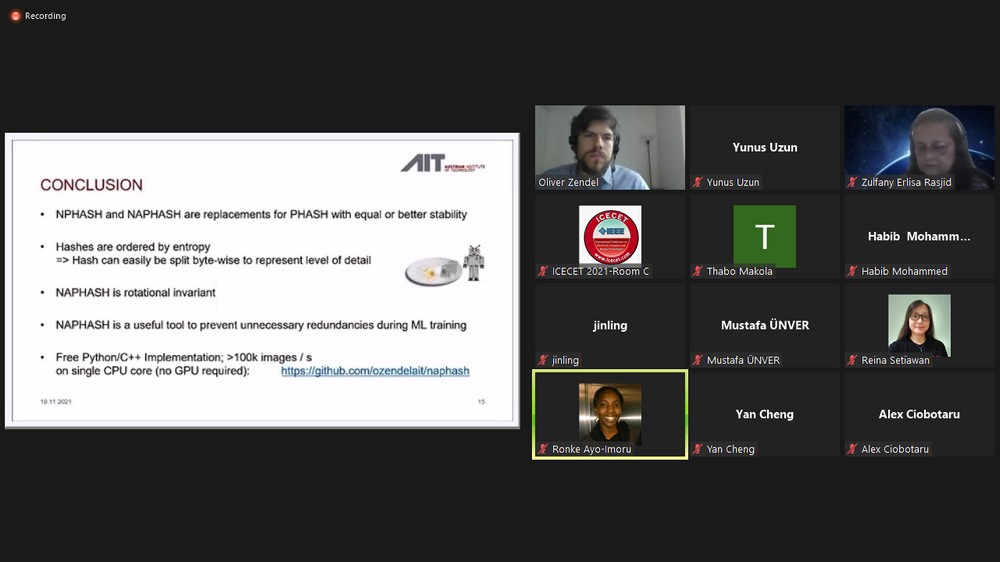
Task: Click the green T avatar of Thabo Makola
Action: coord(764,236)
